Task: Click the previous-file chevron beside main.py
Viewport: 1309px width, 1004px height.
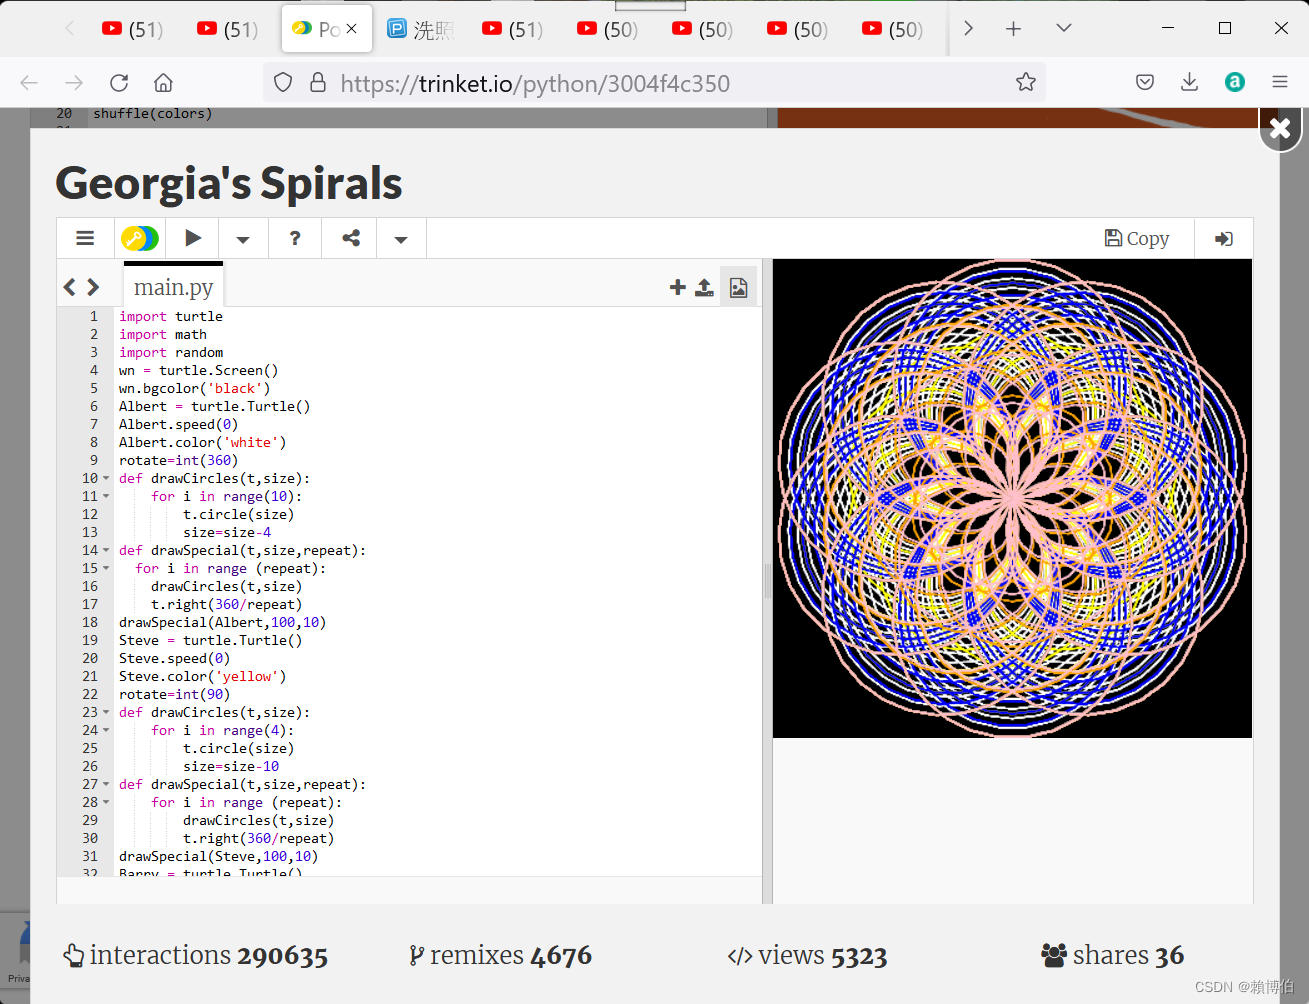Action: (68, 287)
